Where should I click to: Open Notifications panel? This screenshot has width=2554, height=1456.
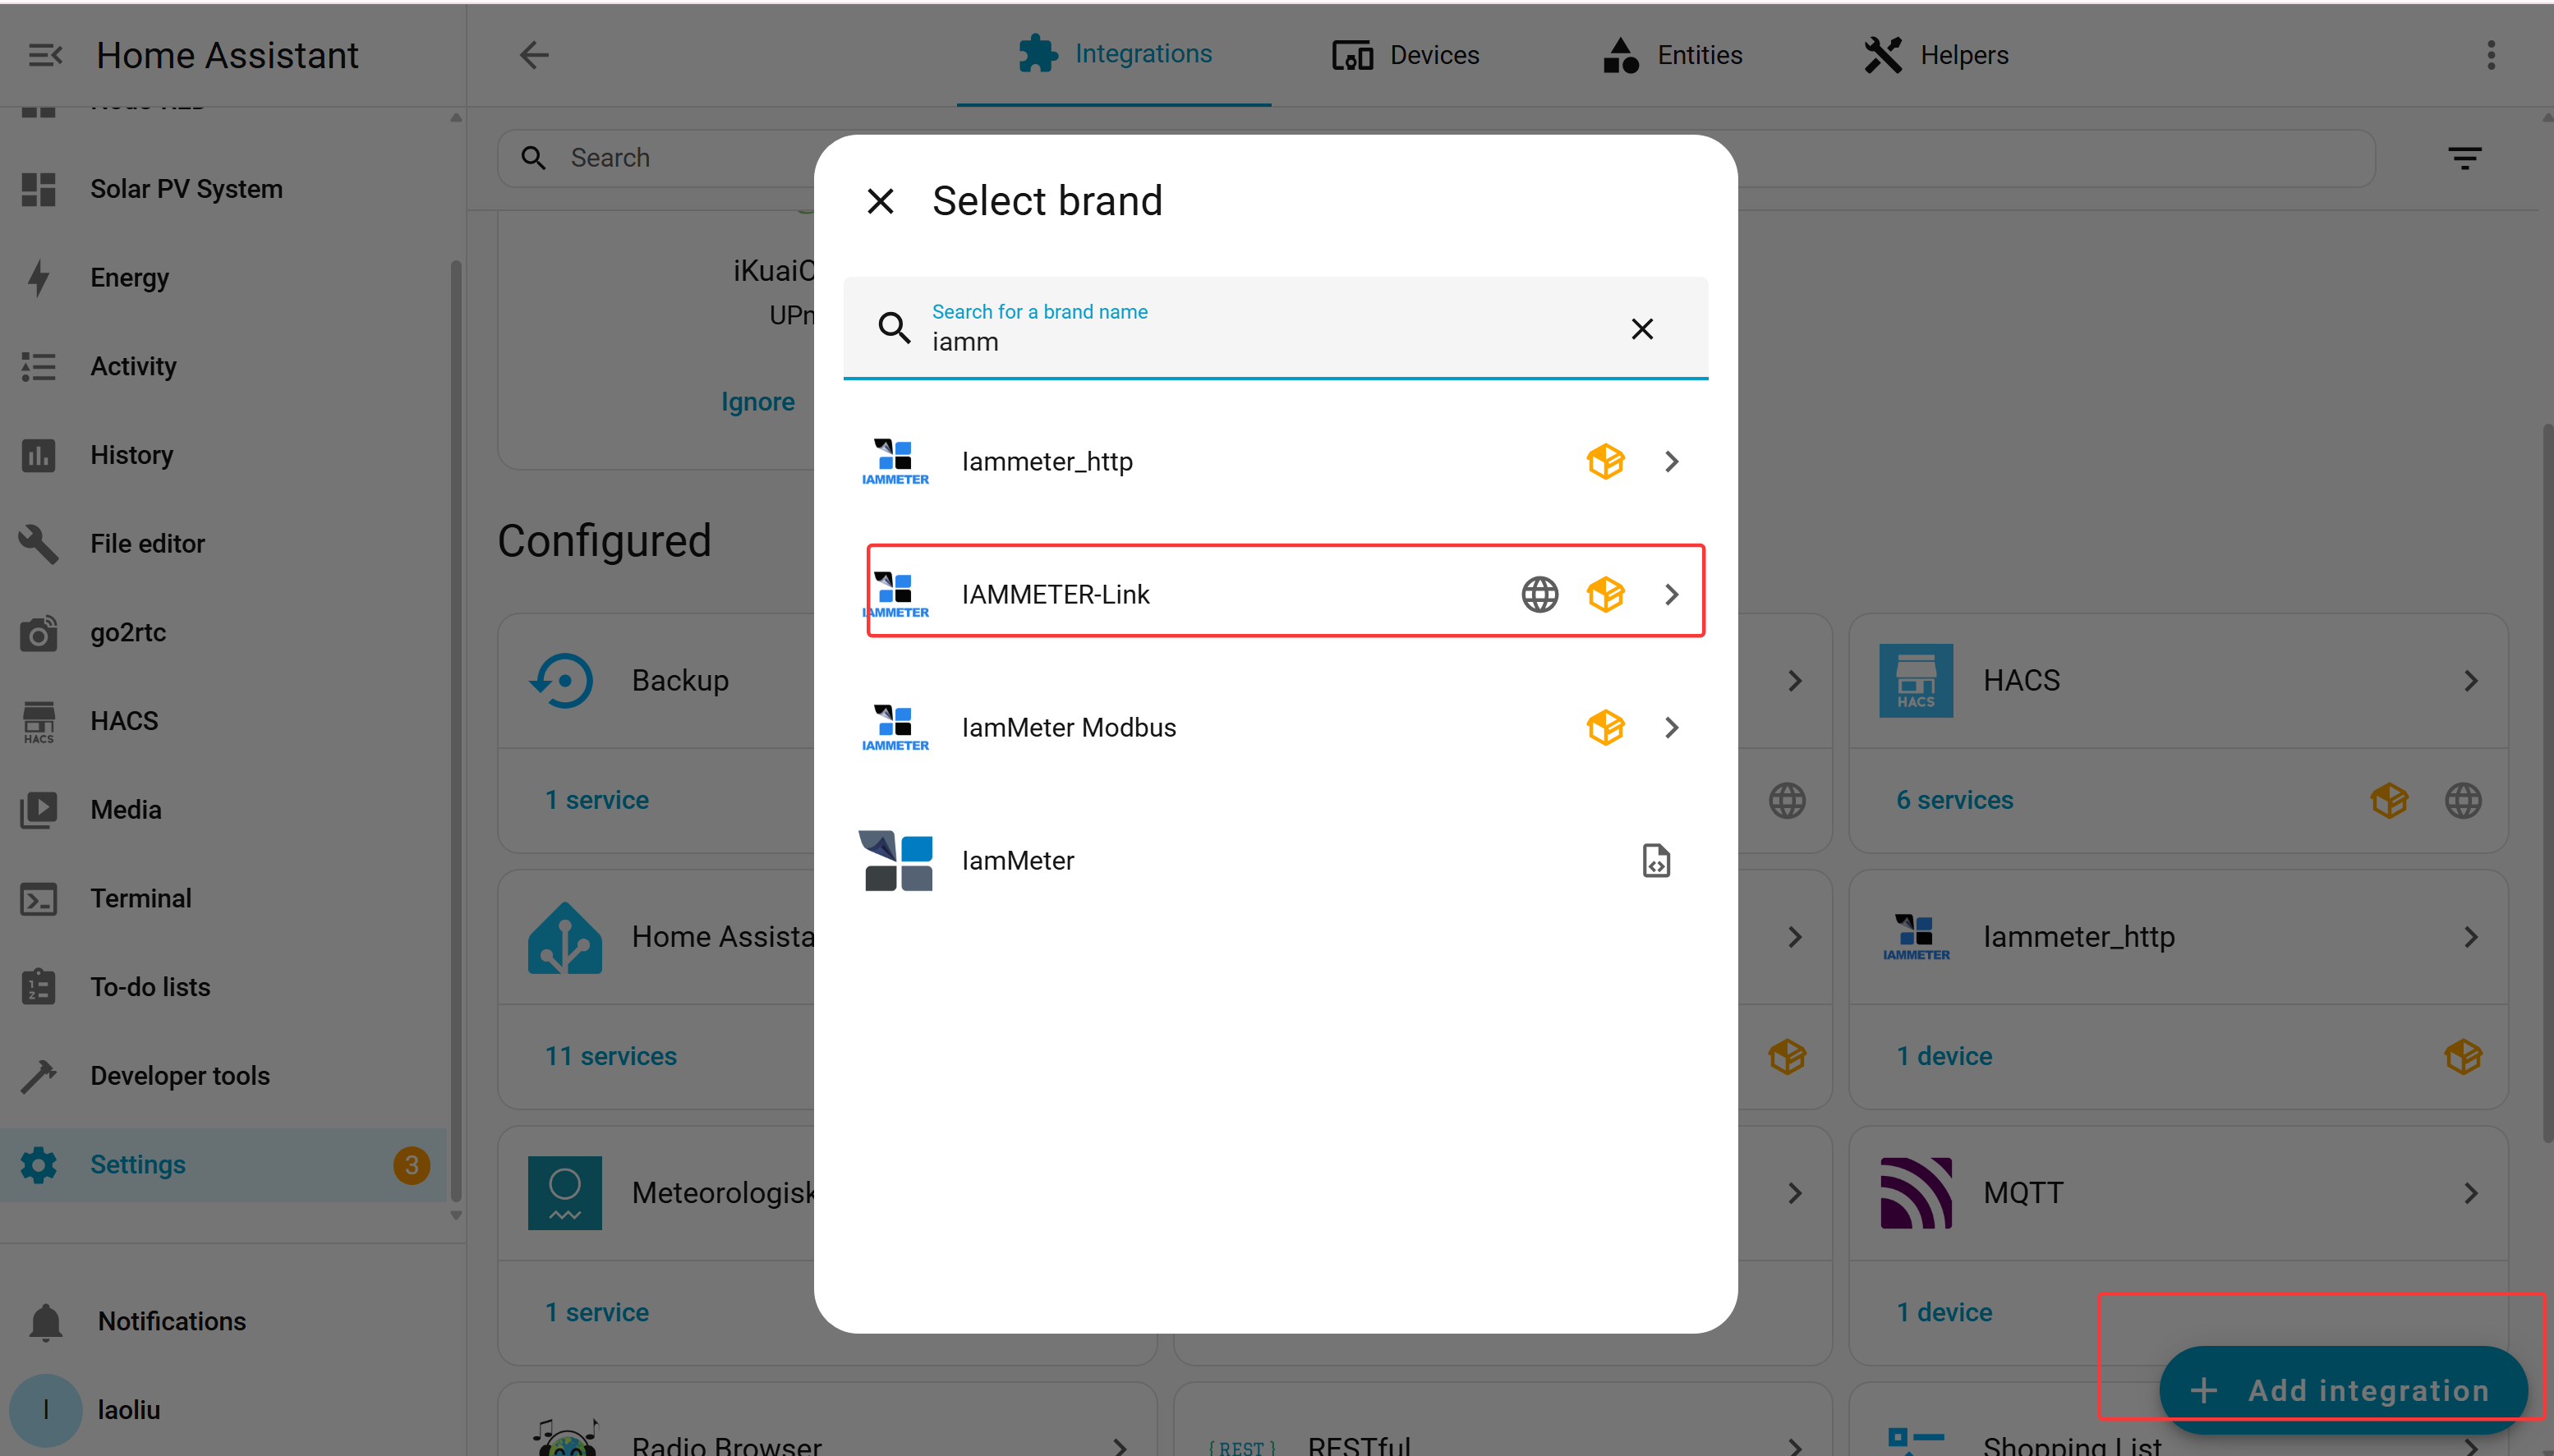click(223, 1322)
